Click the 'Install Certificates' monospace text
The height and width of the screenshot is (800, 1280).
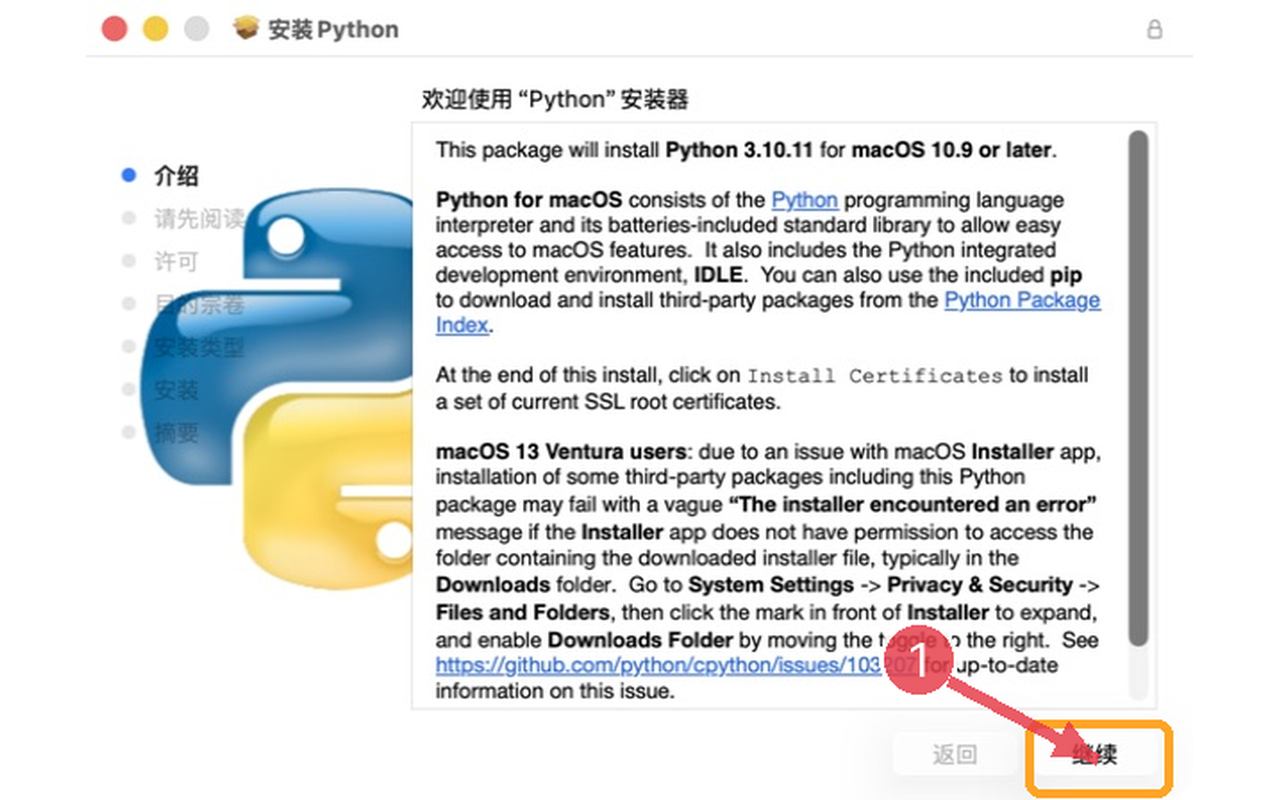pos(875,376)
